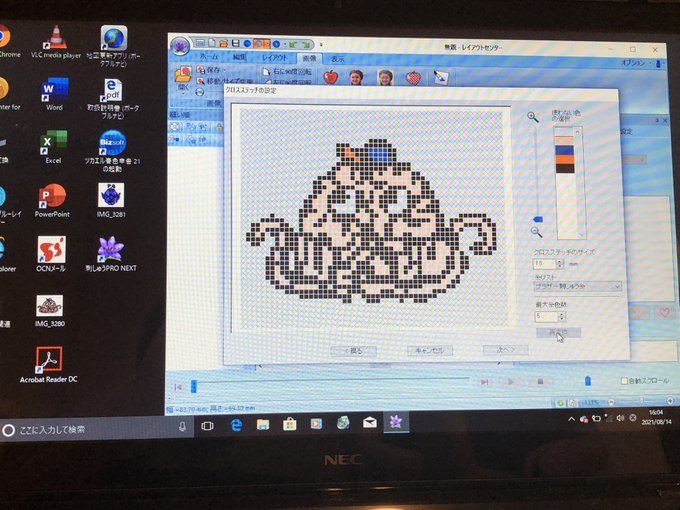Select the pale pink color in omit-colors list
This screenshot has width=680, height=510.
pos(564,141)
